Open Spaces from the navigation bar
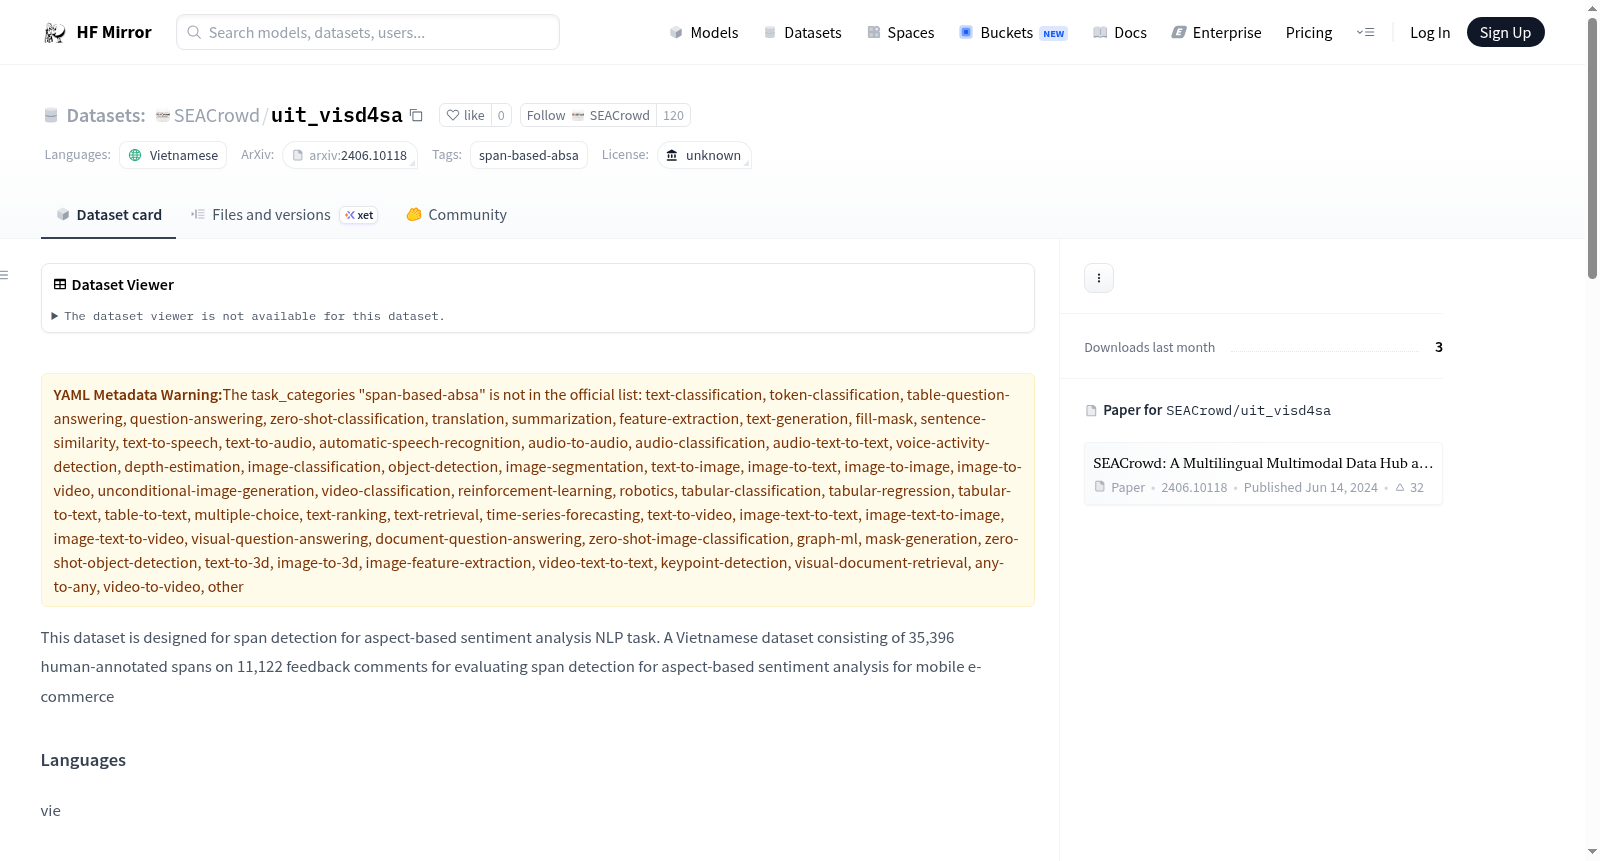Viewport: 1600px width, 861px height. click(x=900, y=33)
